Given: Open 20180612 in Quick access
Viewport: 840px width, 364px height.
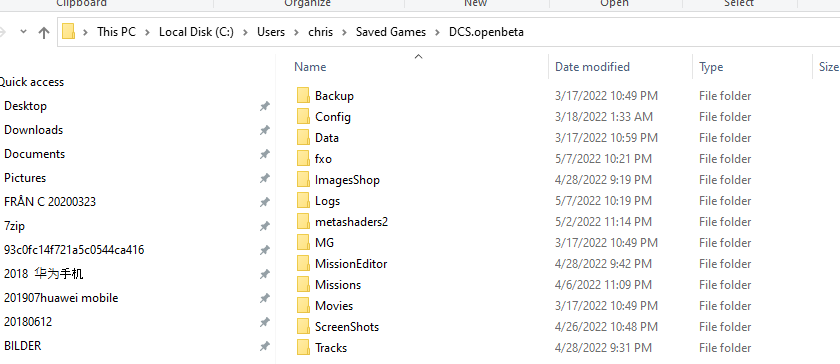Looking at the screenshot, I should pyautogui.click(x=28, y=322).
